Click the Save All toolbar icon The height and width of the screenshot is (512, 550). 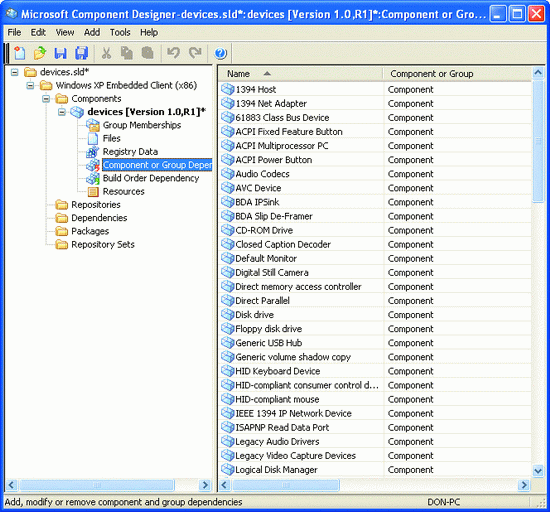tap(82, 53)
